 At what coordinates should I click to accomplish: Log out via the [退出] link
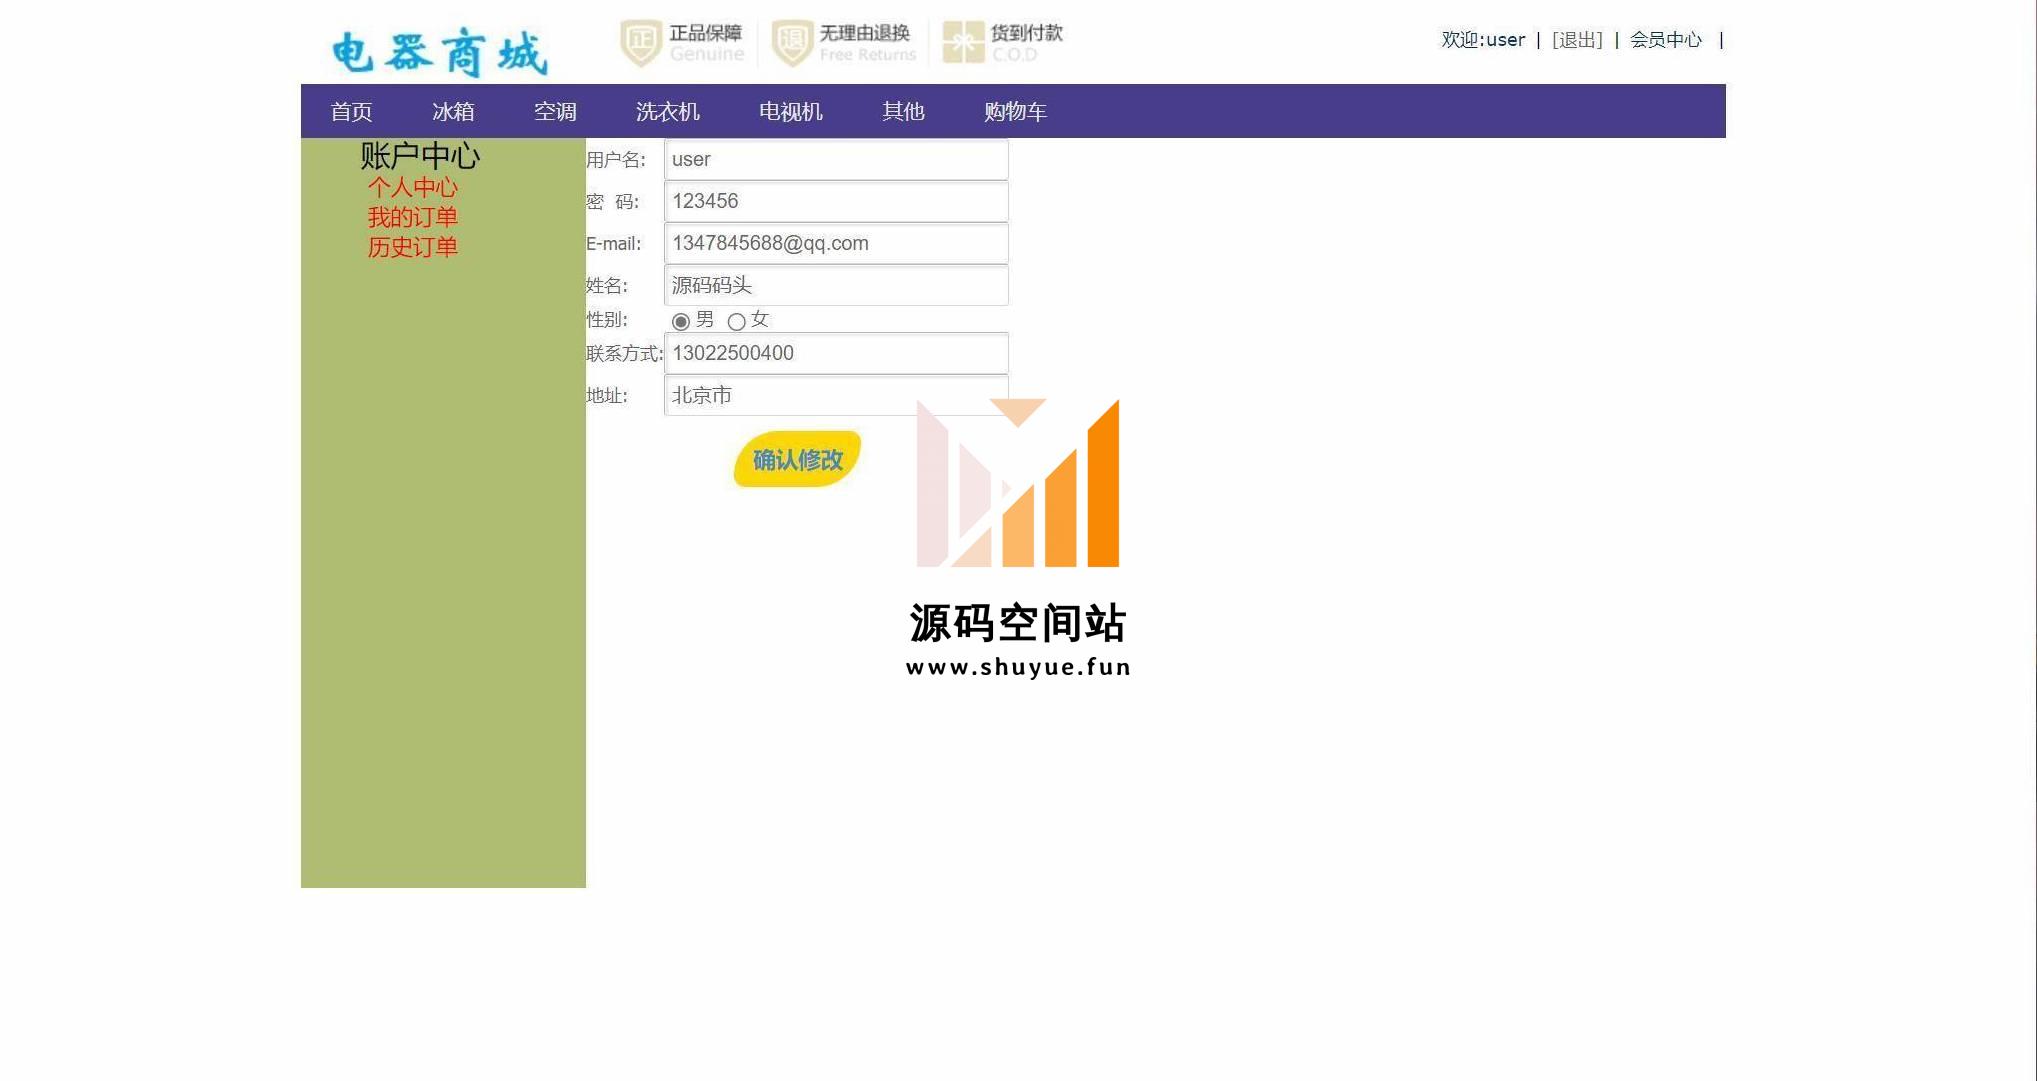[x=1577, y=40]
